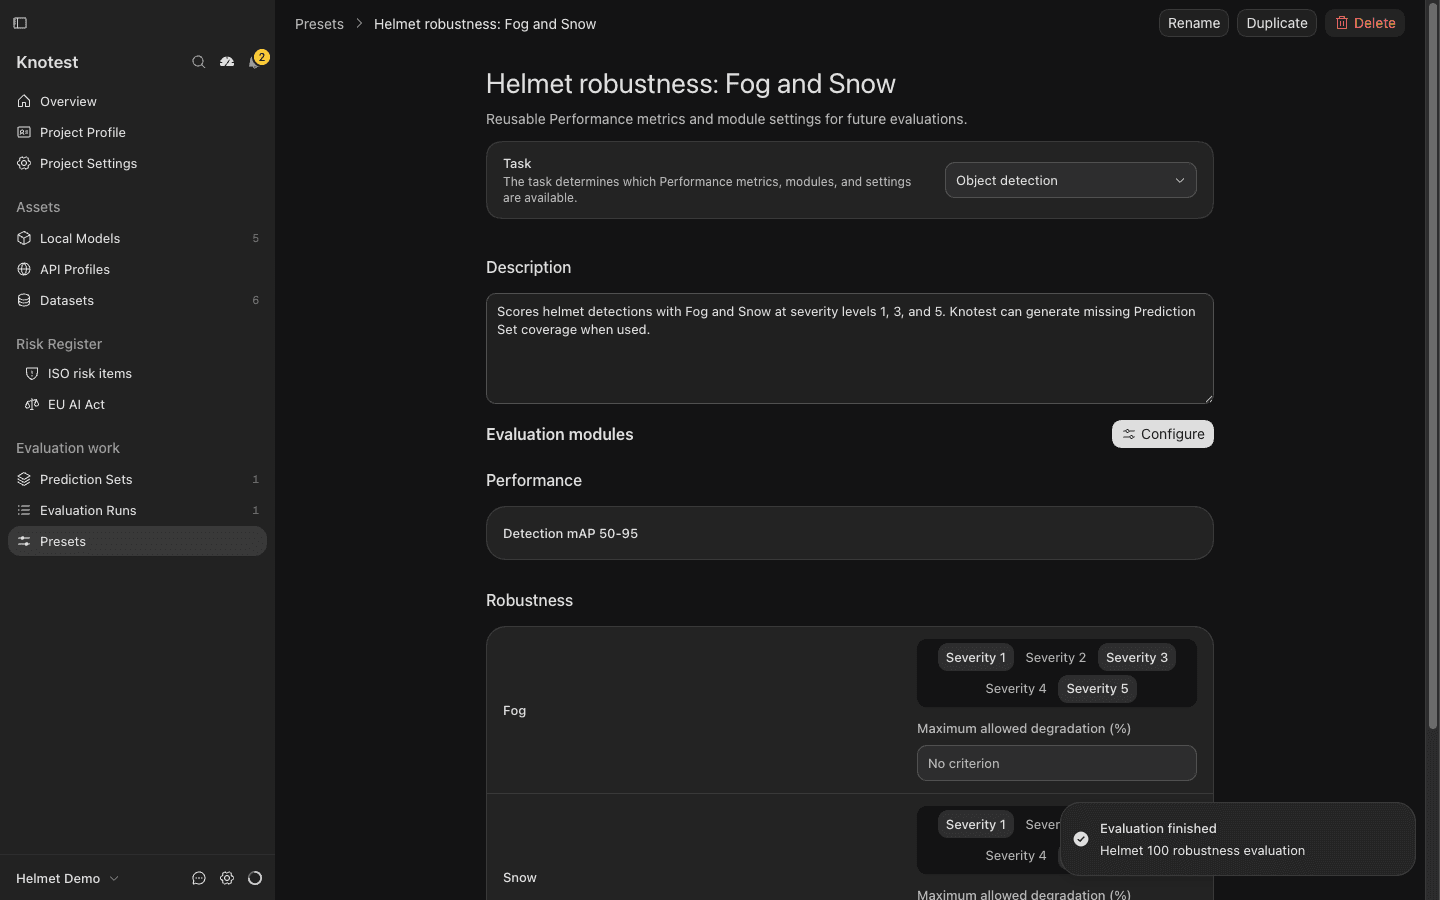Configure evaluation modules
This screenshot has width=1440, height=900.
click(x=1163, y=434)
